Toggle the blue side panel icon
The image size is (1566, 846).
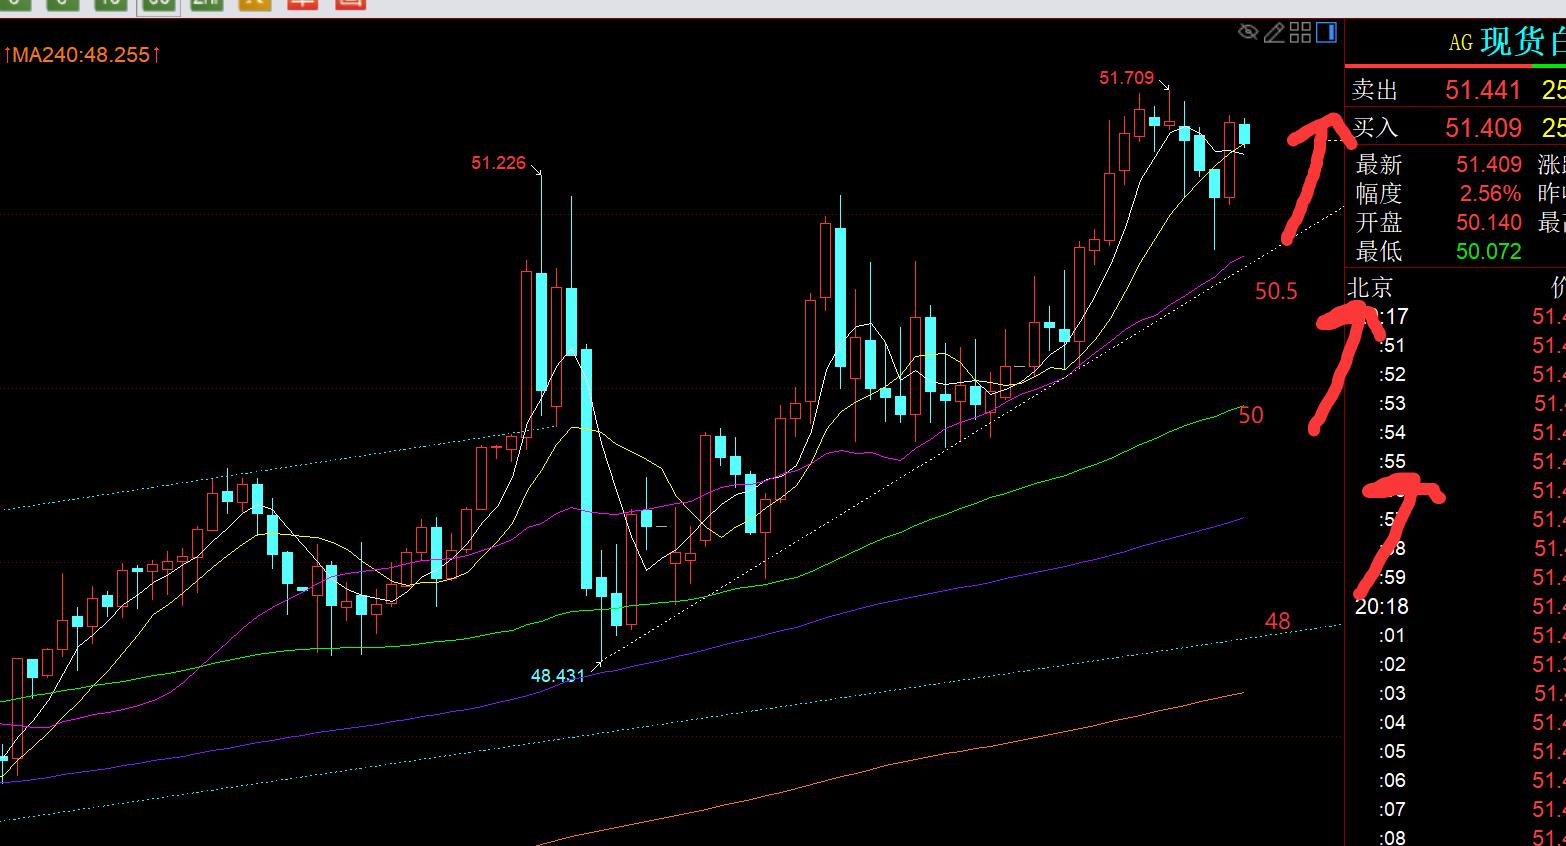coord(1326,33)
